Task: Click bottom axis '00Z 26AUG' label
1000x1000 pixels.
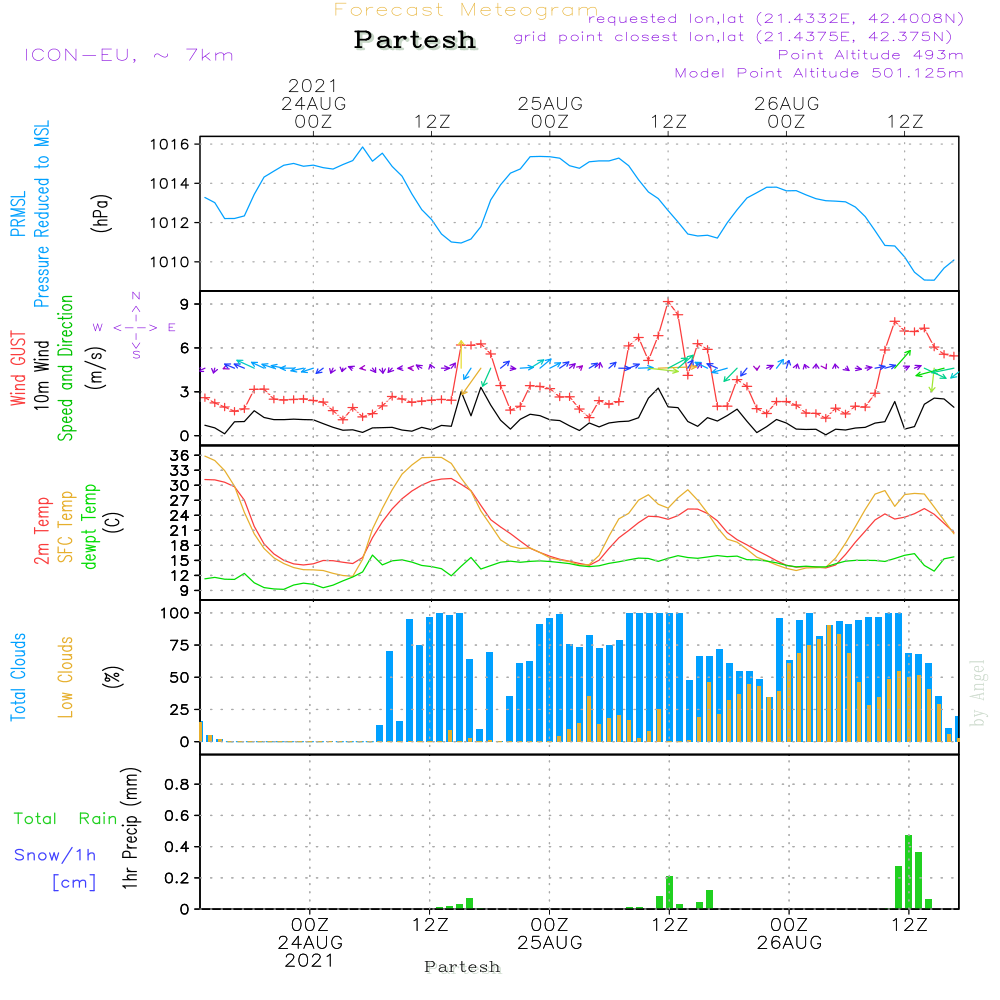Action: click(x=789, y=934)
